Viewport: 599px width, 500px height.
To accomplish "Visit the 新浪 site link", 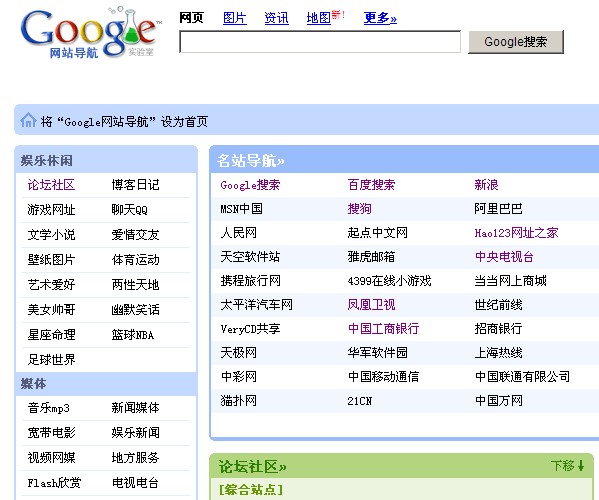I will pyautogui.click(x=486, y=185).
